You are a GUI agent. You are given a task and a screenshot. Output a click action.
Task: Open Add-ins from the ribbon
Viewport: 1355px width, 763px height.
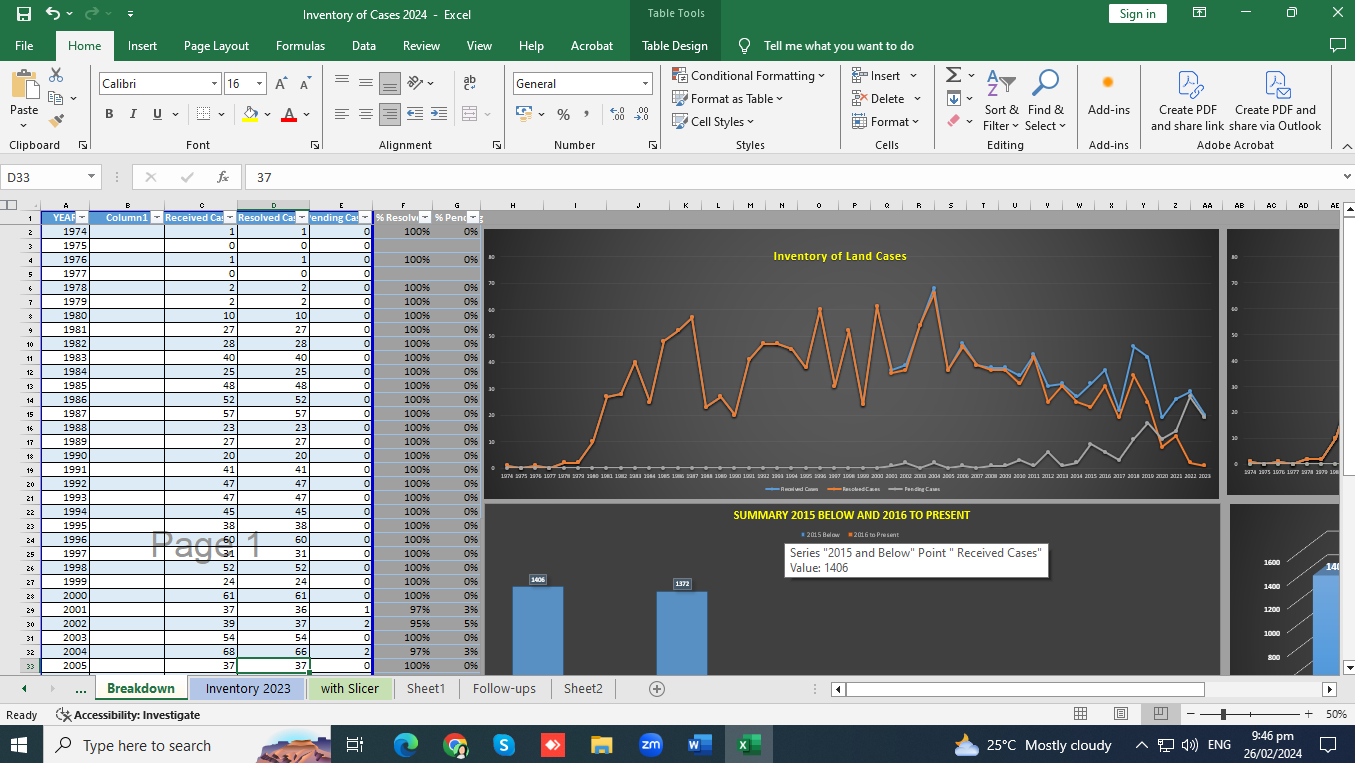(1108, 94)
